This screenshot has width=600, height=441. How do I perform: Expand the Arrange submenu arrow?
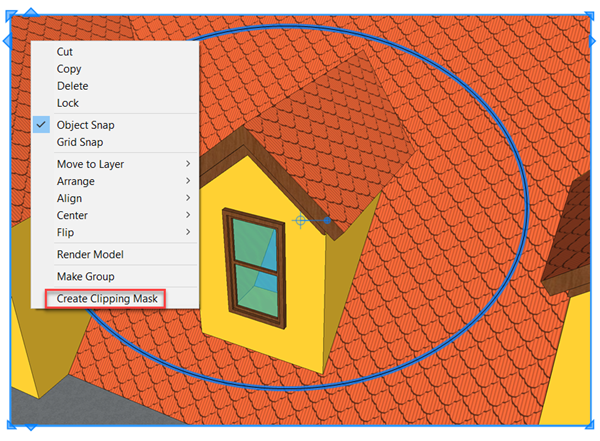click(188, 181)
